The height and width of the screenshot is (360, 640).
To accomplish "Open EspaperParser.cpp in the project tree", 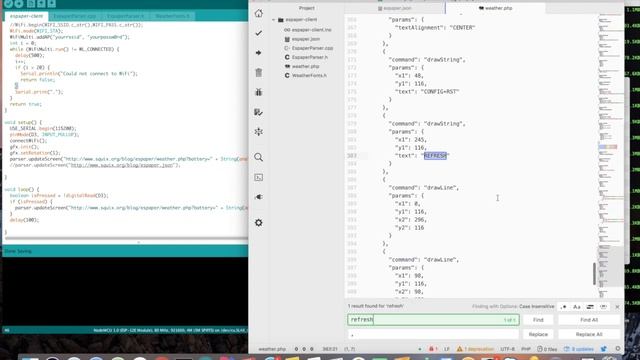I will 309,48.
